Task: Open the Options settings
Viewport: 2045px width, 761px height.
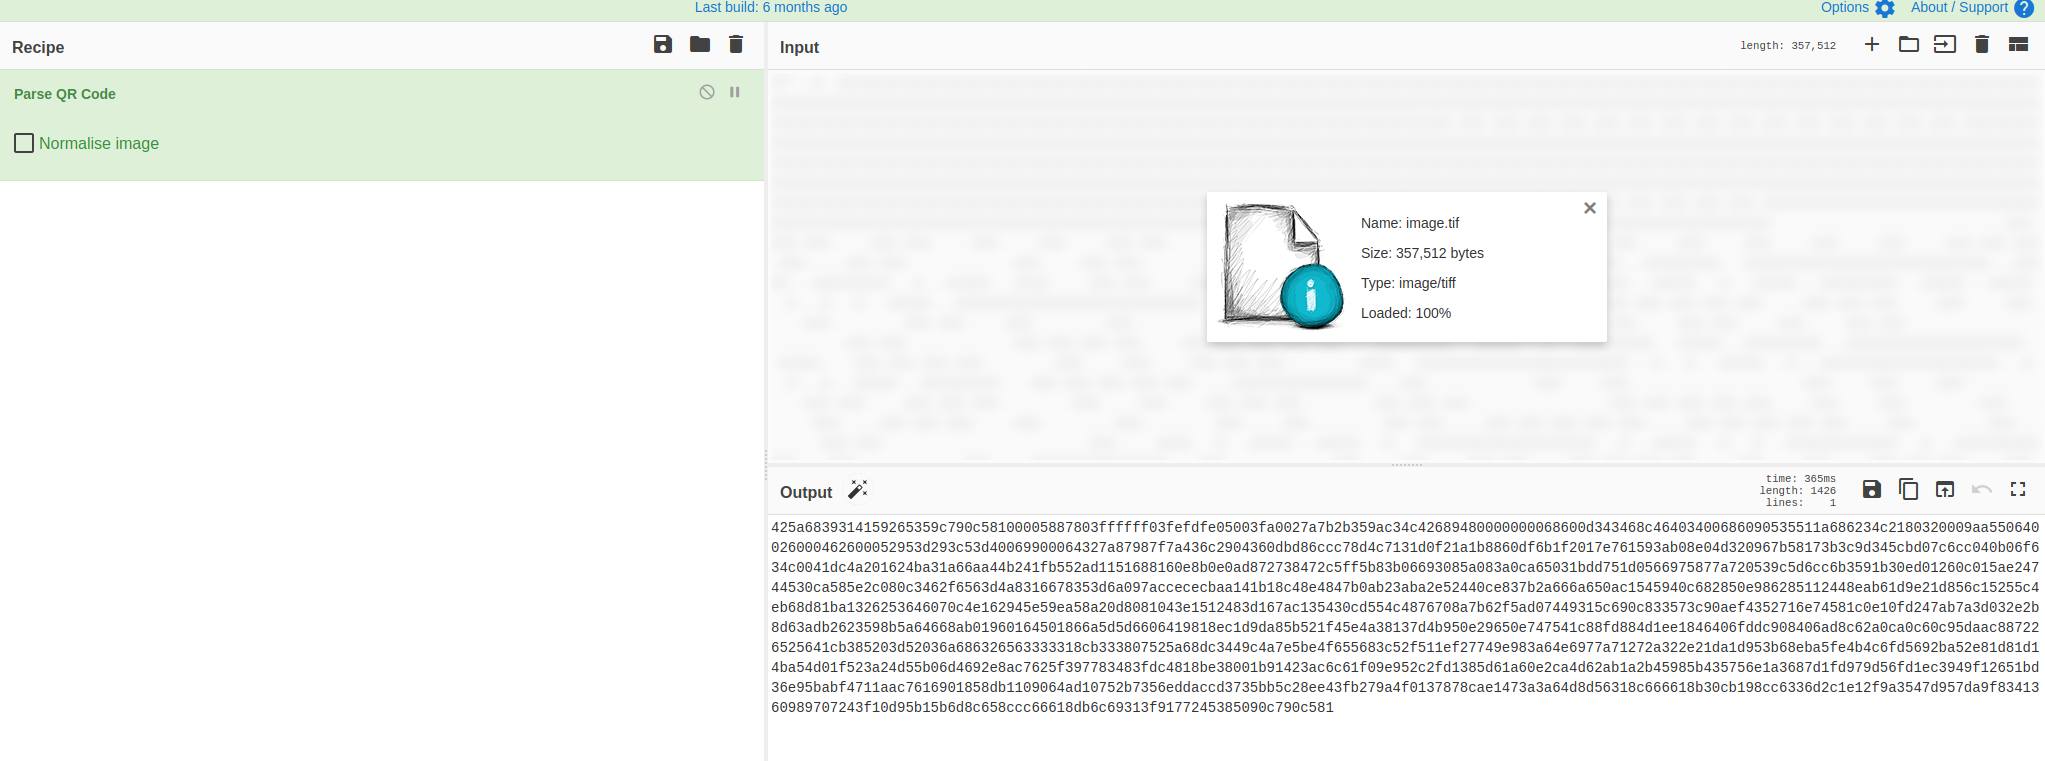Action: [1857, 8]
